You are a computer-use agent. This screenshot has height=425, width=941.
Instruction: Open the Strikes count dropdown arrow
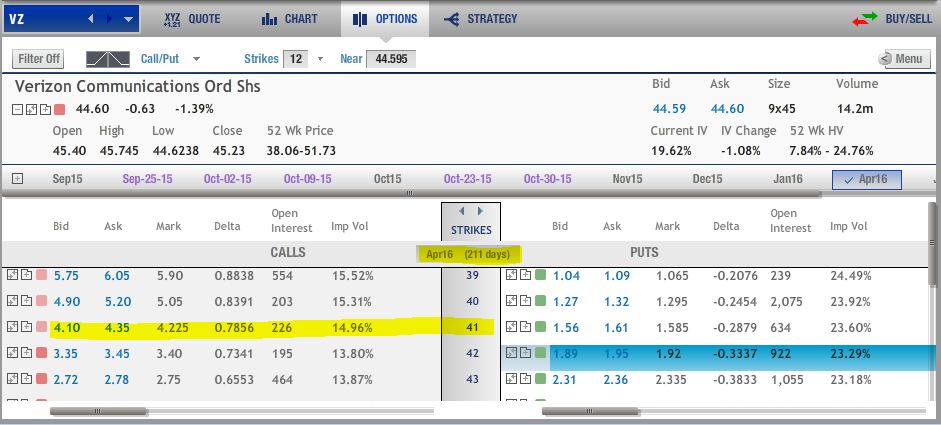[x=320, y=59]
